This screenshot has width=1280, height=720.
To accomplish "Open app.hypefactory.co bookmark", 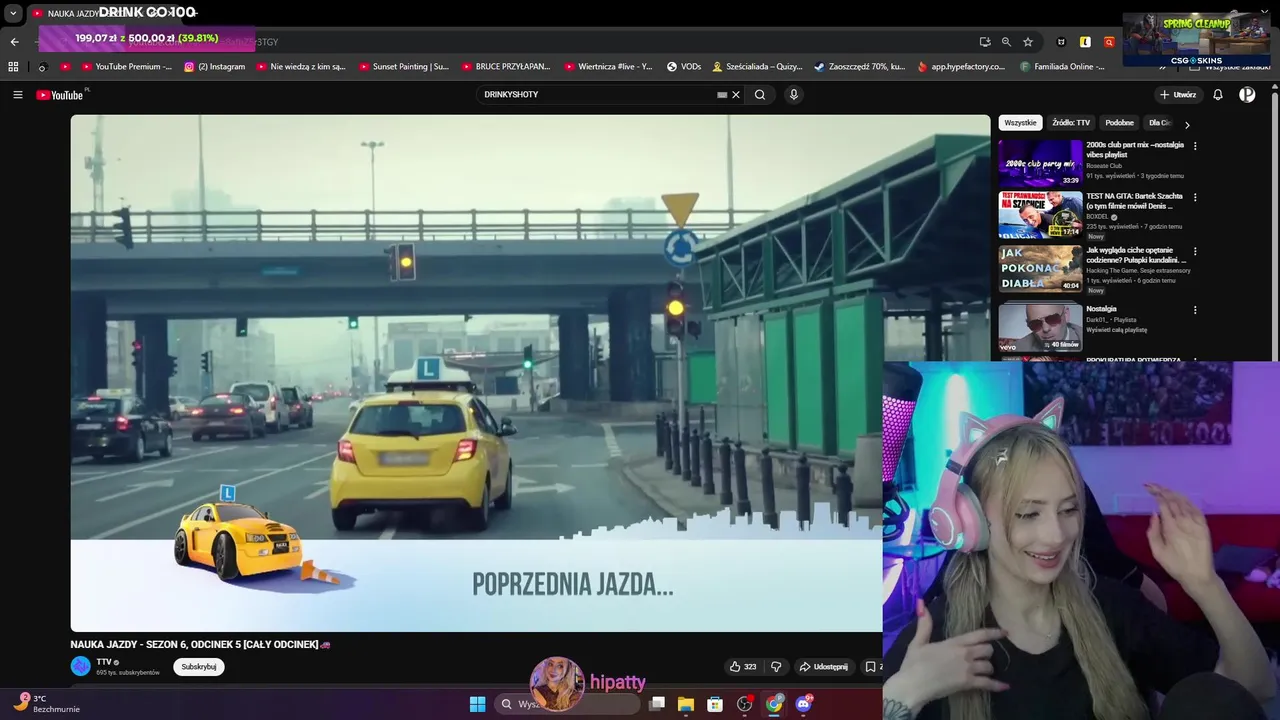I will (x=961, y=67).
